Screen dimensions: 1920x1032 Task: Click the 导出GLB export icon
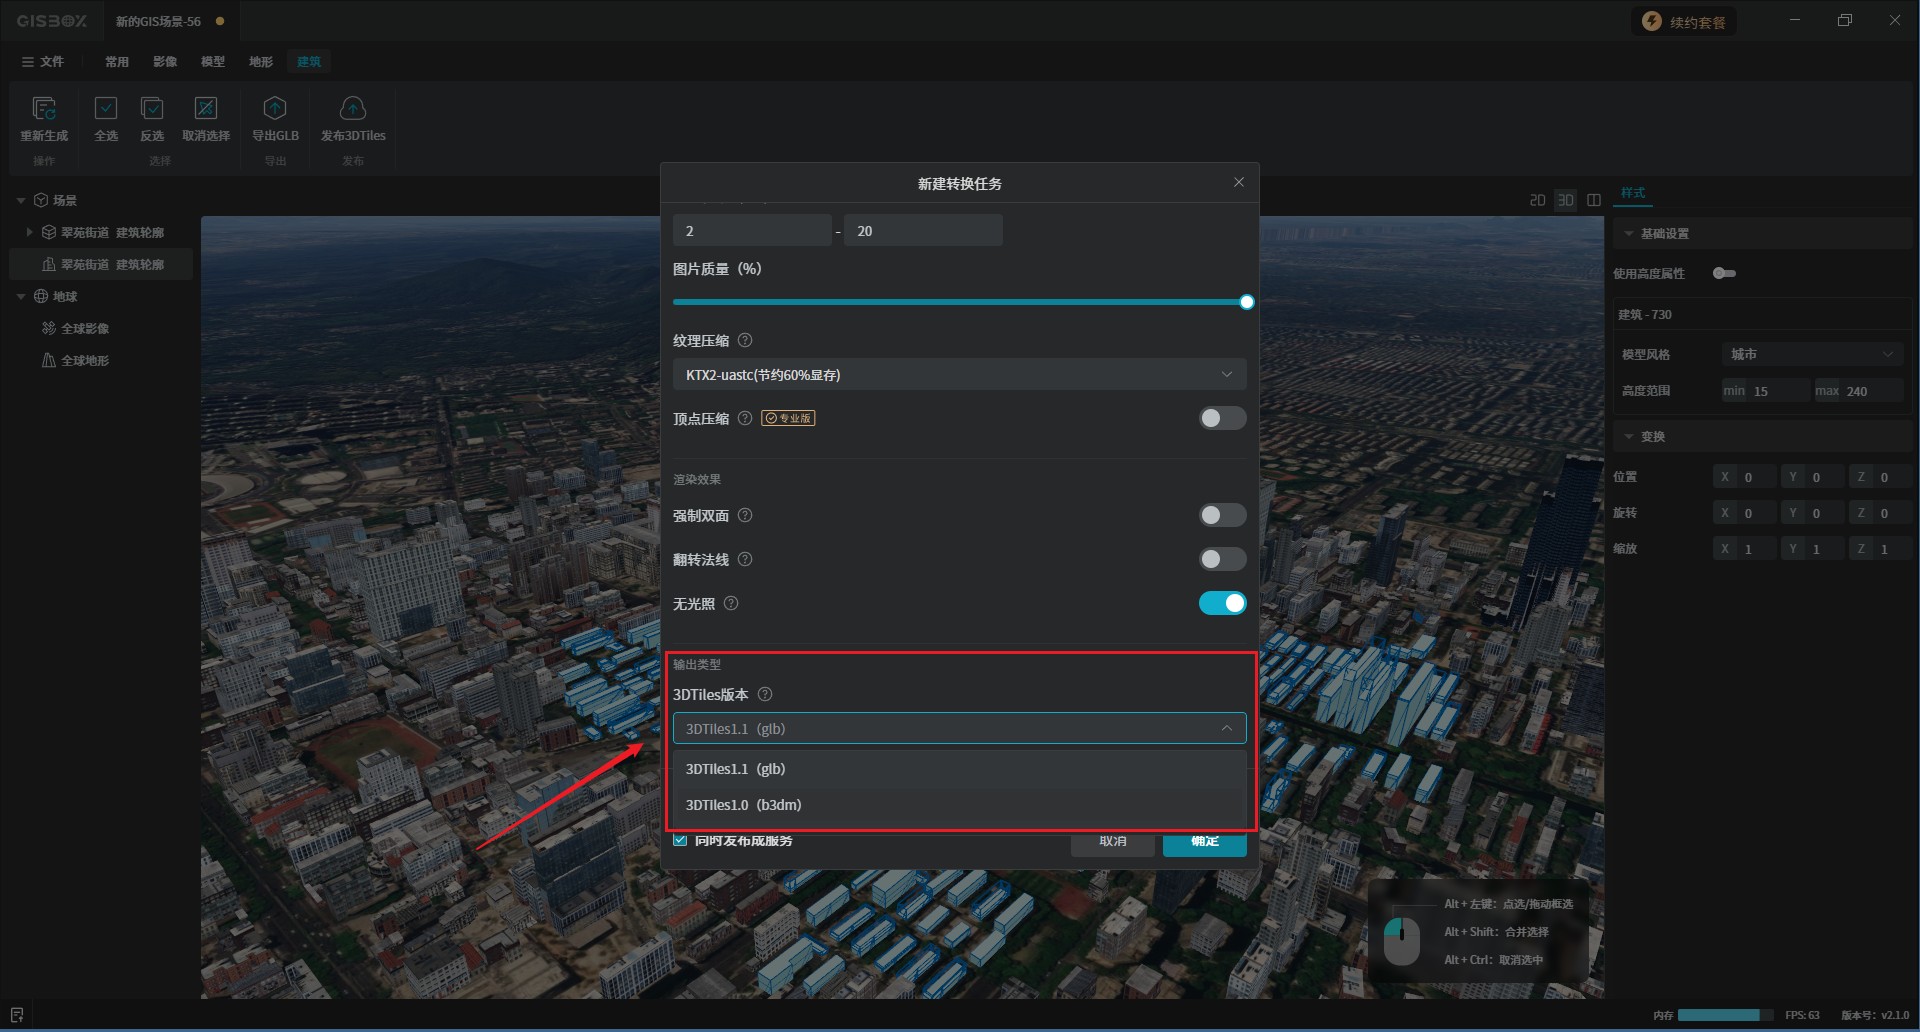tap(275, 109)
